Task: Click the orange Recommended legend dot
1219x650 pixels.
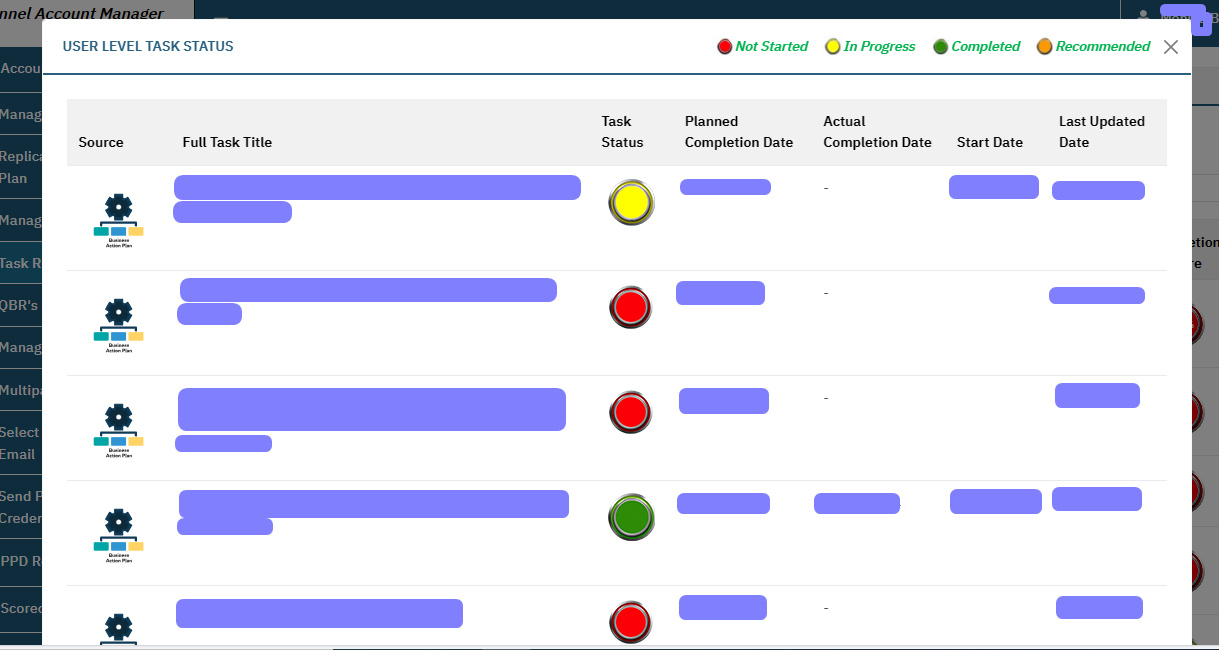Action: (1044, 47)
